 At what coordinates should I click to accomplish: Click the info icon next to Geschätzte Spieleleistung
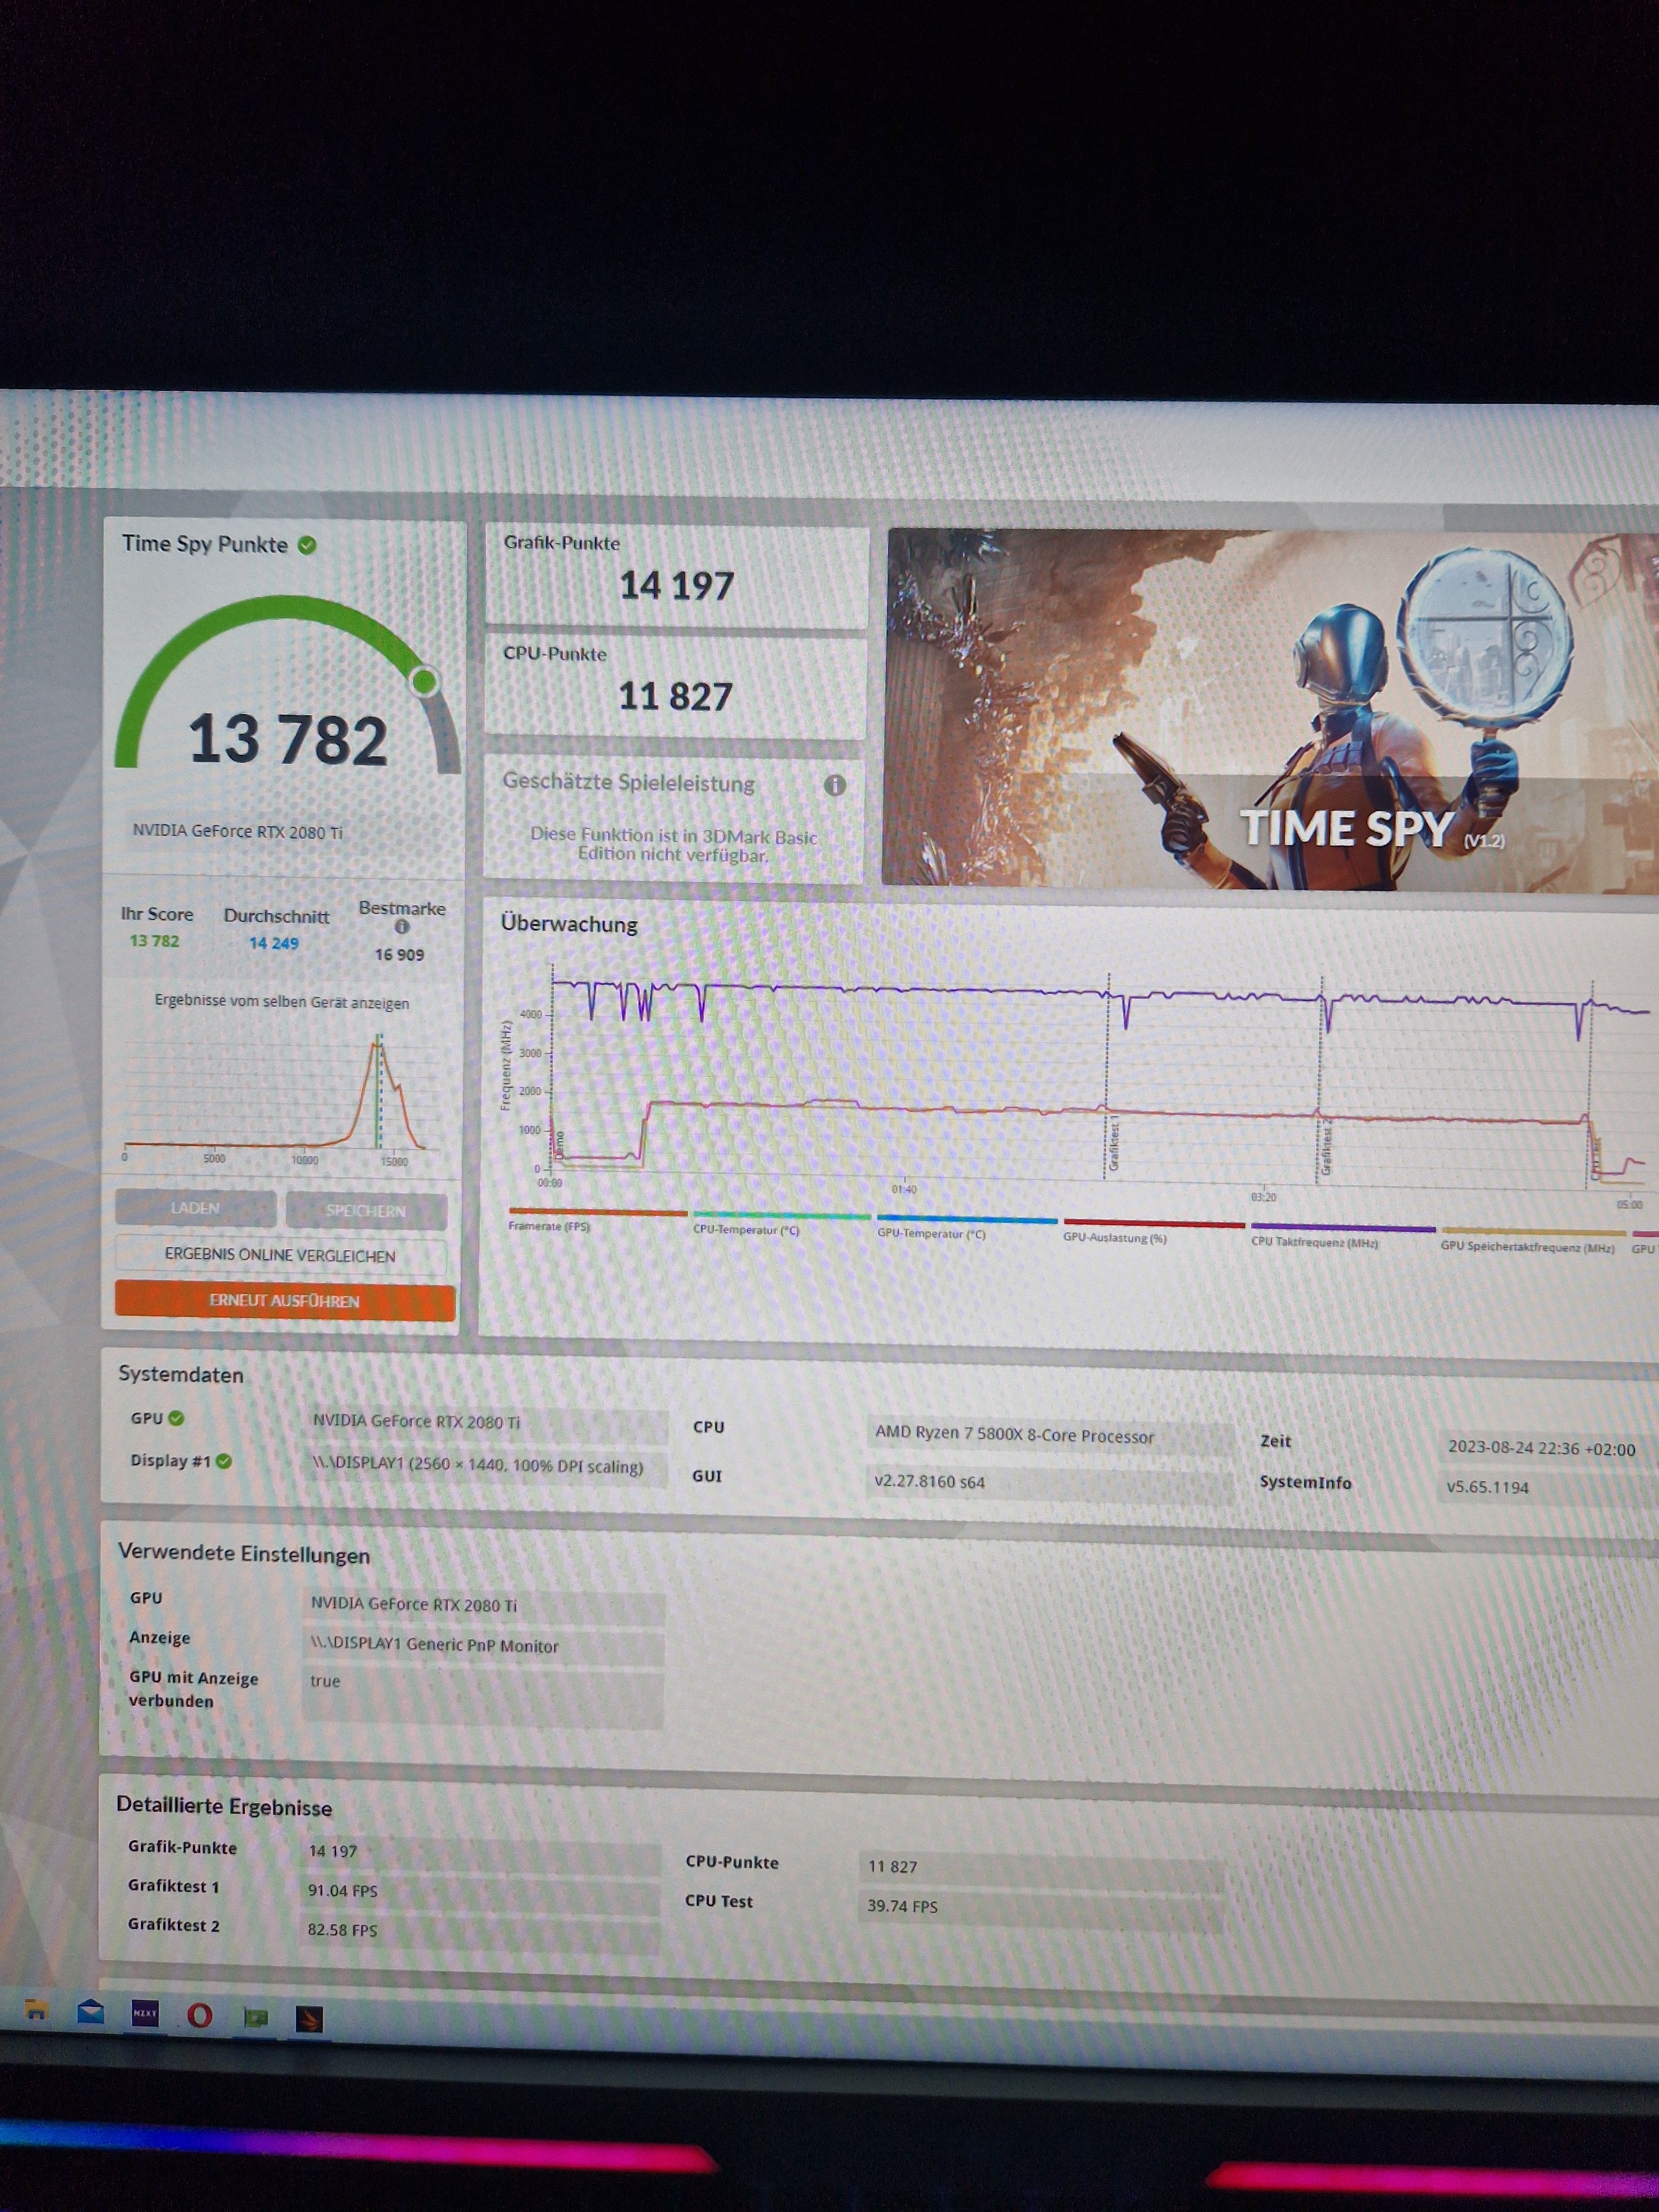pyautogui.click(x=834, y=785)
